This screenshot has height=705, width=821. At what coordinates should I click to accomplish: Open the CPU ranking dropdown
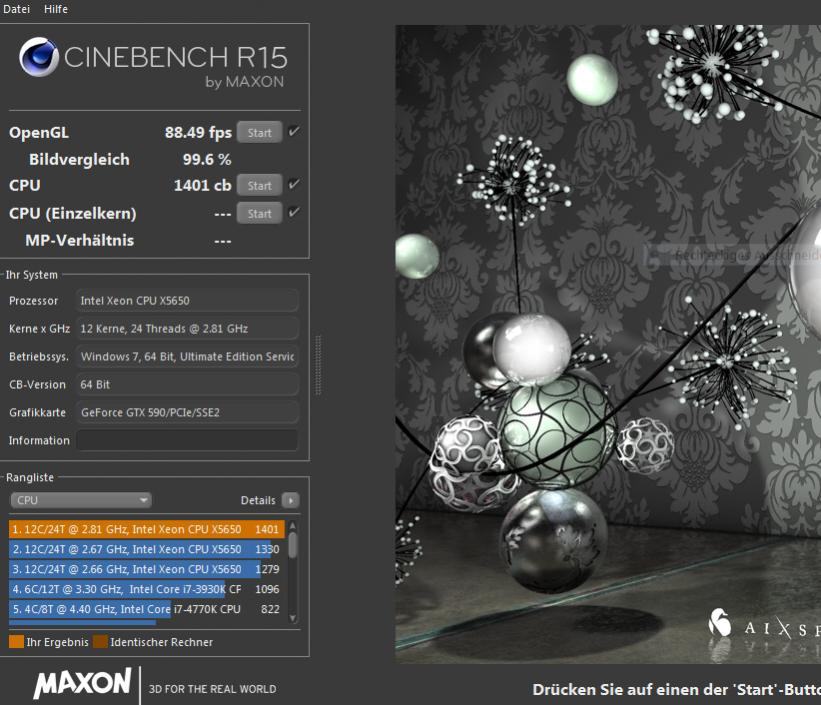coord(81,500)
